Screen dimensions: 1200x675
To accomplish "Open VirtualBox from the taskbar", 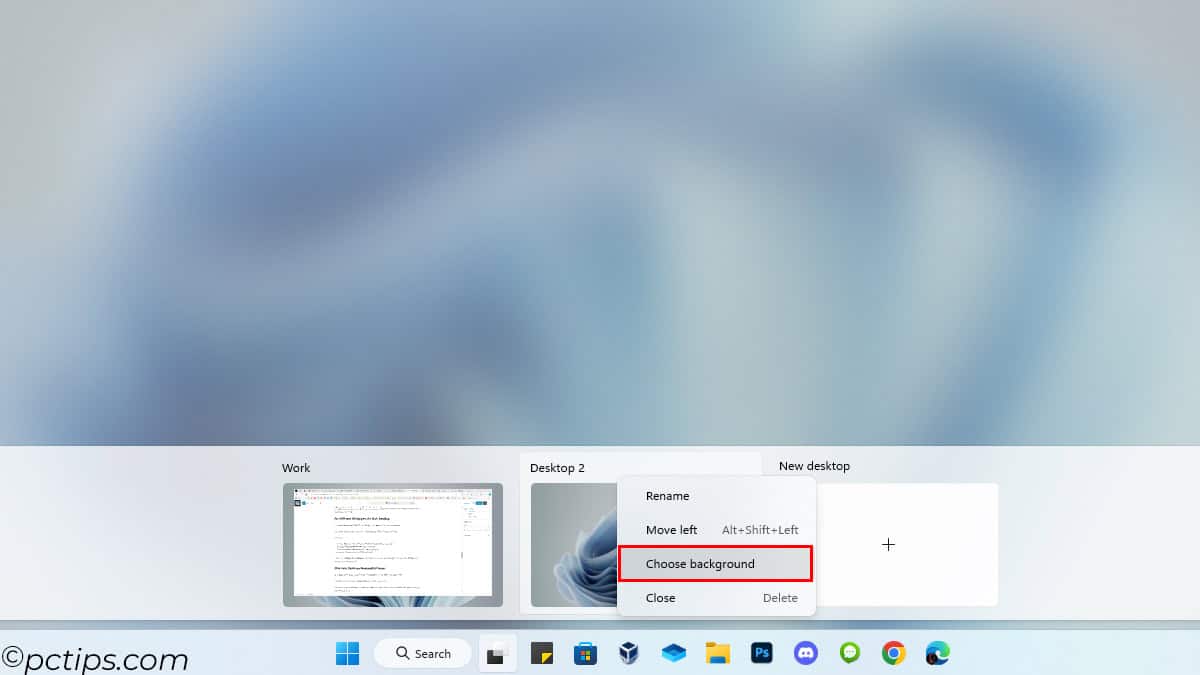I will pyautogui.click(x=629, y=653).
